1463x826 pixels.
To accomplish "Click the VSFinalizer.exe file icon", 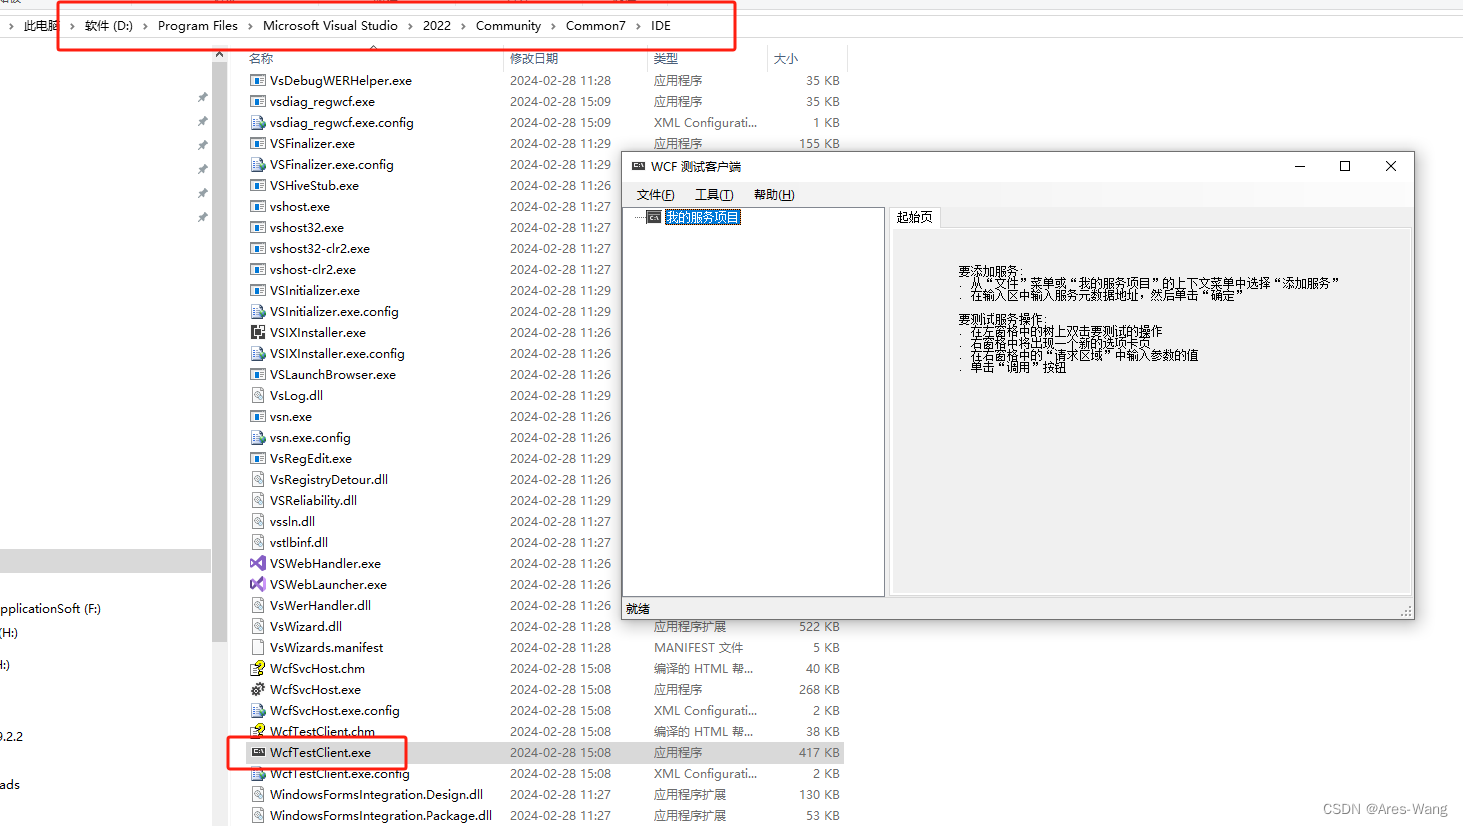I will pos(258,143).
